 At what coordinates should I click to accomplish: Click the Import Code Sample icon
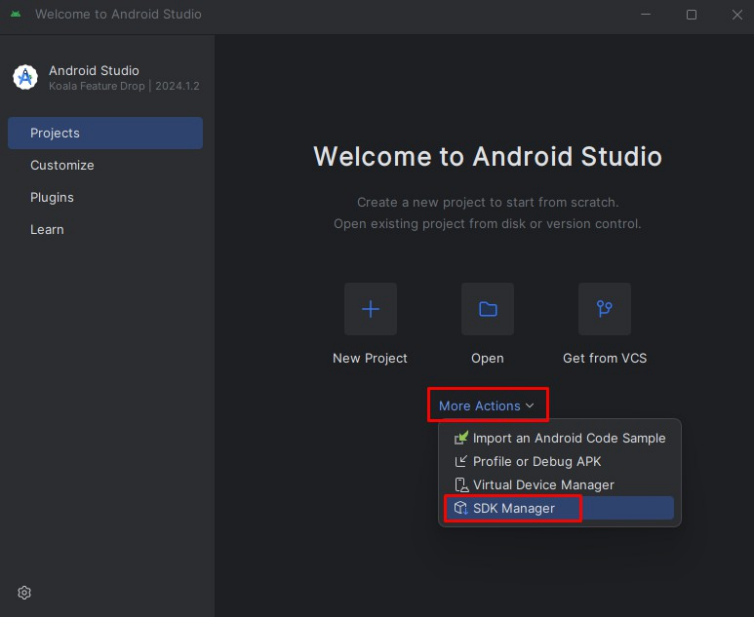tap(461, 438)
